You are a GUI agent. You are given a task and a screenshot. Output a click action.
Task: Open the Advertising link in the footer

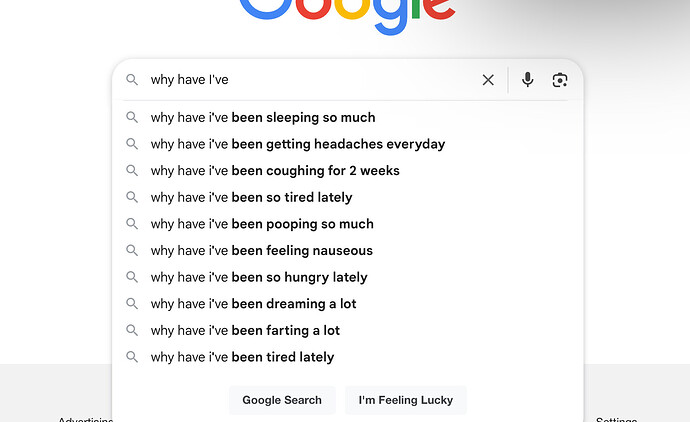pos(86,420)
